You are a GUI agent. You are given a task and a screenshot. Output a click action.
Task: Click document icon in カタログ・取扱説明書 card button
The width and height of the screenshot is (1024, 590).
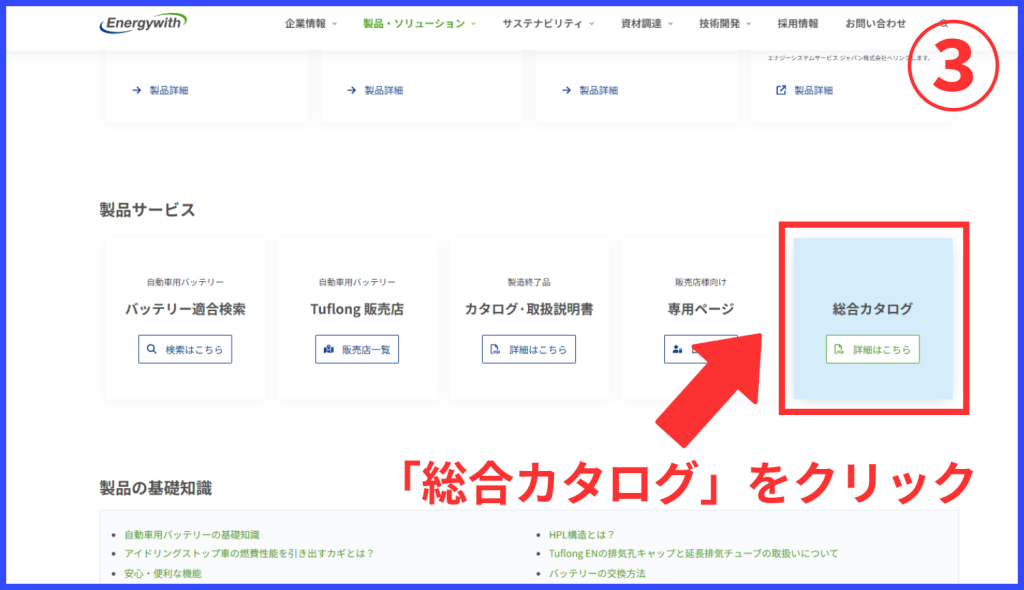tap(495, 350)
